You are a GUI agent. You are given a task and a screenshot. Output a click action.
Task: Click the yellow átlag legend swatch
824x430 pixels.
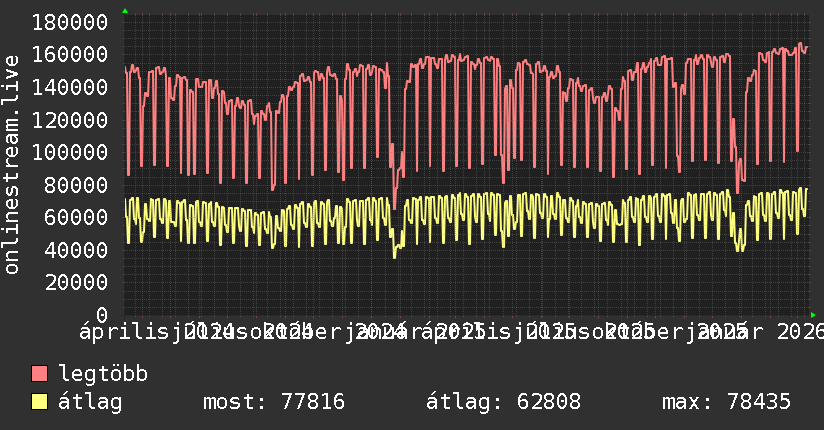click(x=39, y=402)
